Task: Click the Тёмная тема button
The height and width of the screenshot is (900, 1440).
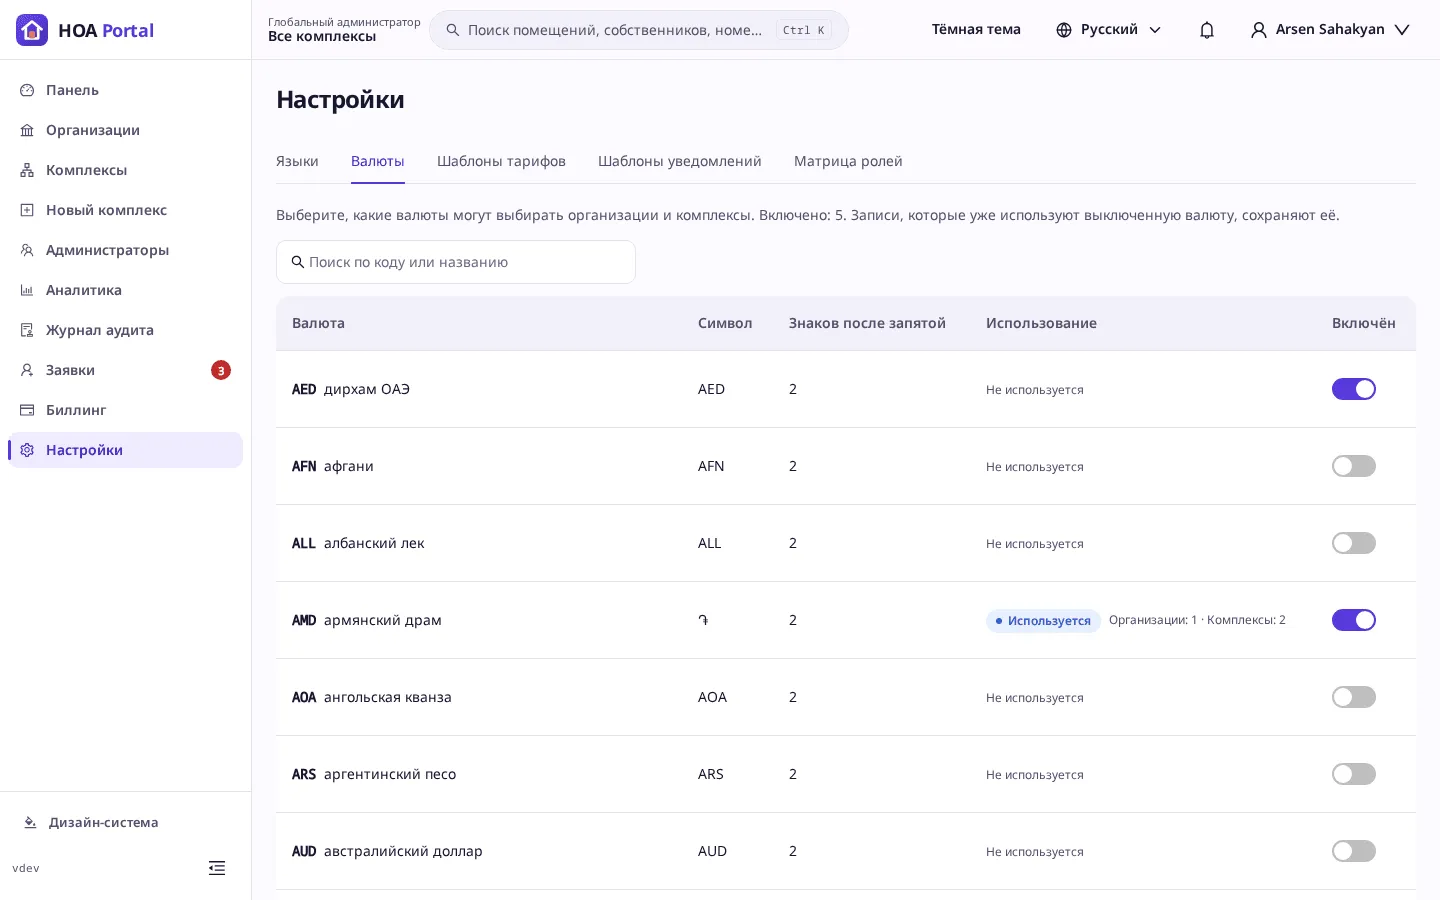Action: [976, 30]
